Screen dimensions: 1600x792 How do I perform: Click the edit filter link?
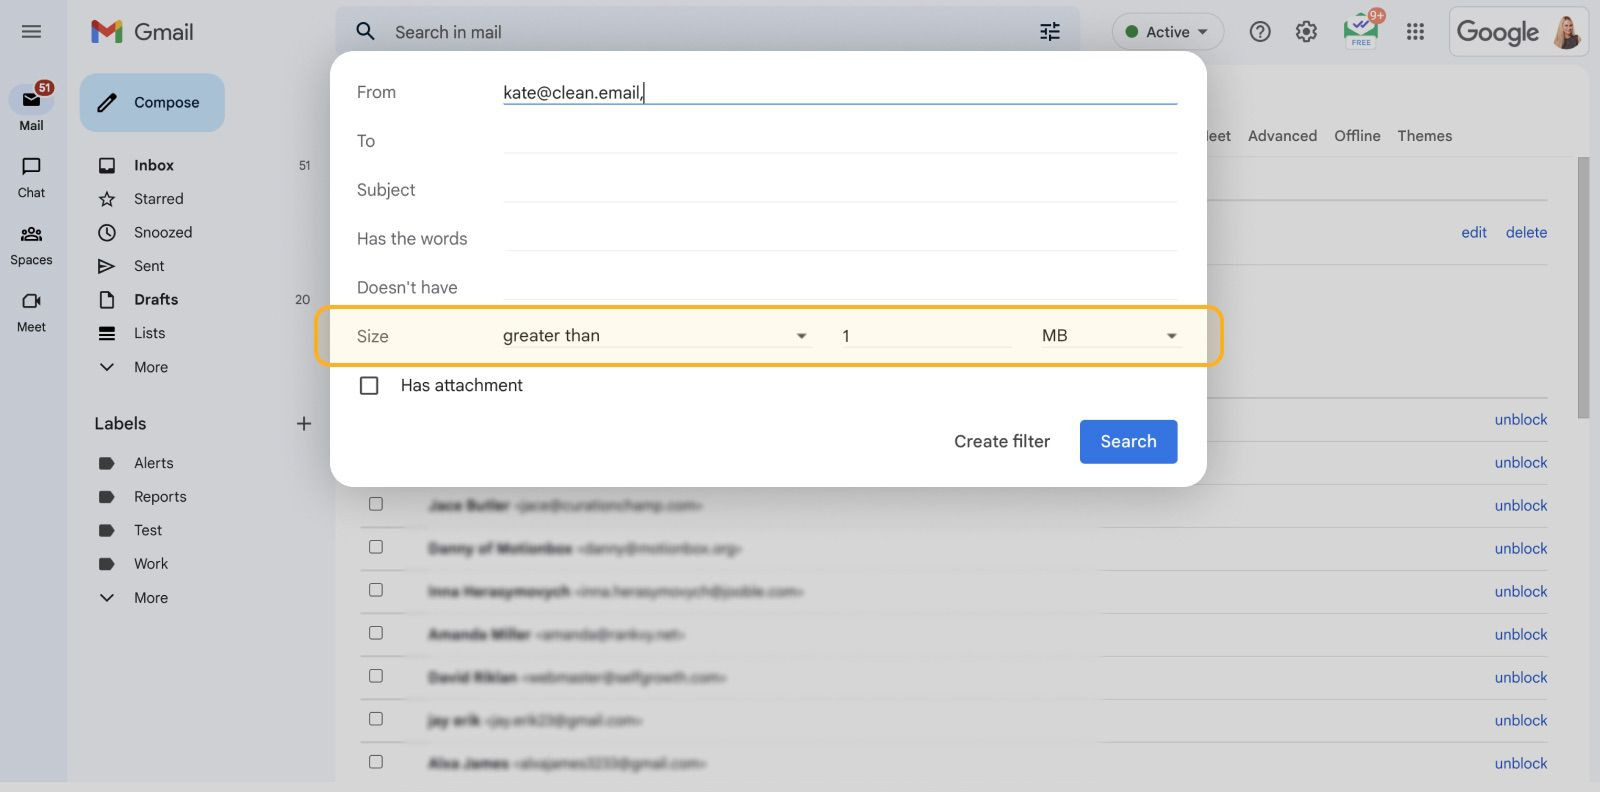click(x=1474, y=232)
